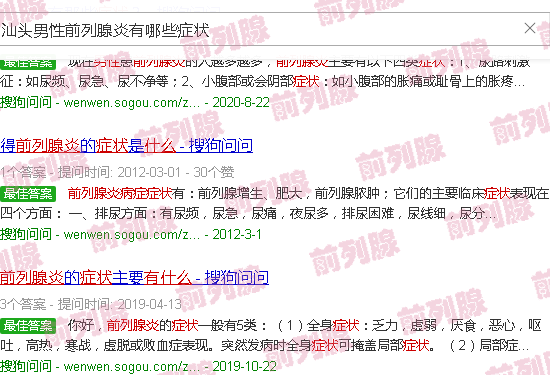Click the 搜狗问问 label in the 2012-3-1 source line
Image resolution: width=550 pixels, height=375 pixels.
pos(26,234)
